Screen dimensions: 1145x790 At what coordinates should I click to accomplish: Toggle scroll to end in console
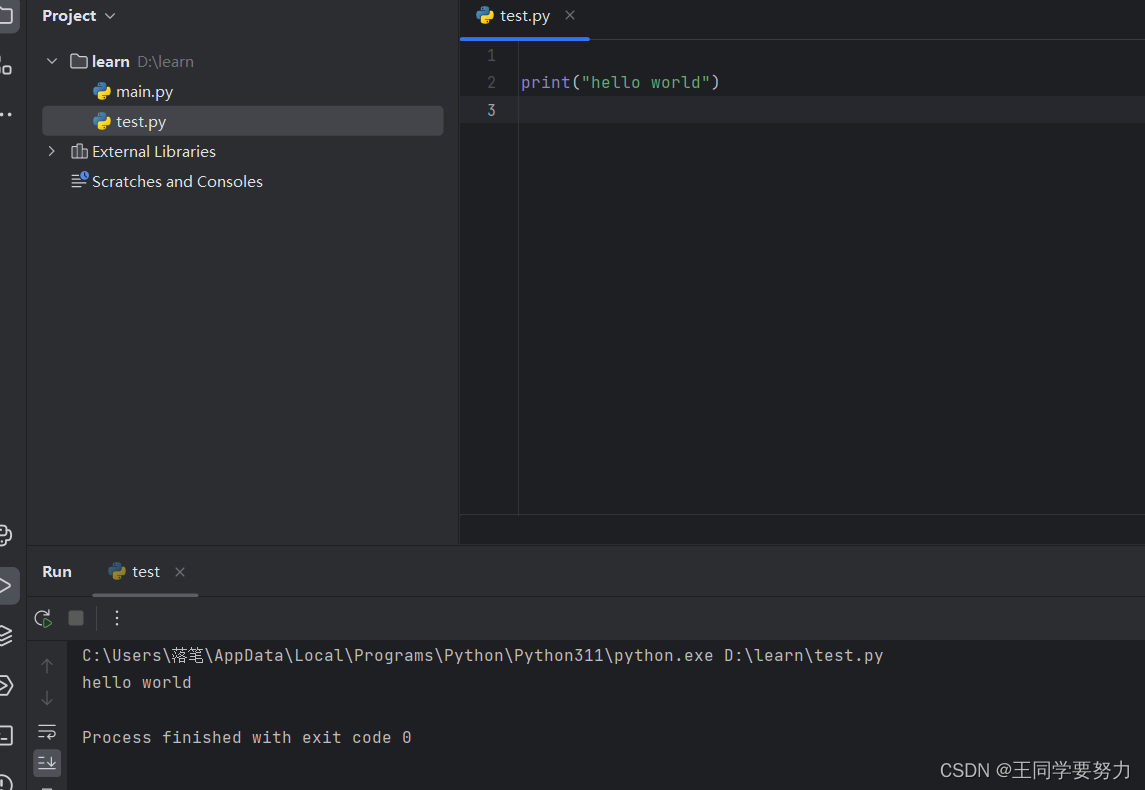(47, 763)
